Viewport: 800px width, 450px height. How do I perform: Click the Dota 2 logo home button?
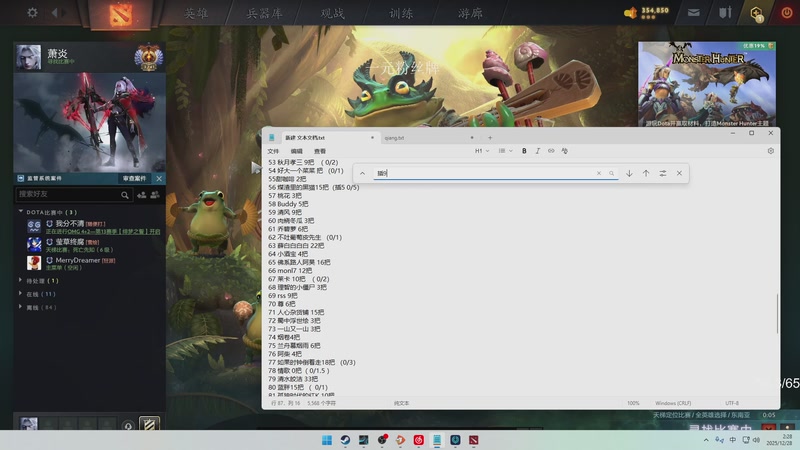pyautogui.click(x=120, y=14)
